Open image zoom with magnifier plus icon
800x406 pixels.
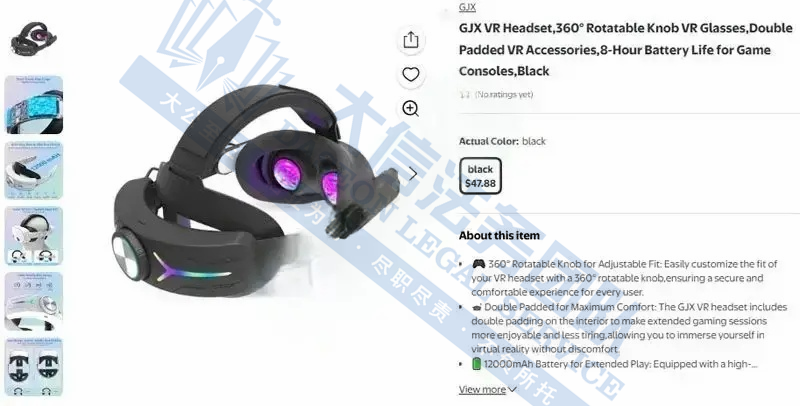click(x=411, y=108)
